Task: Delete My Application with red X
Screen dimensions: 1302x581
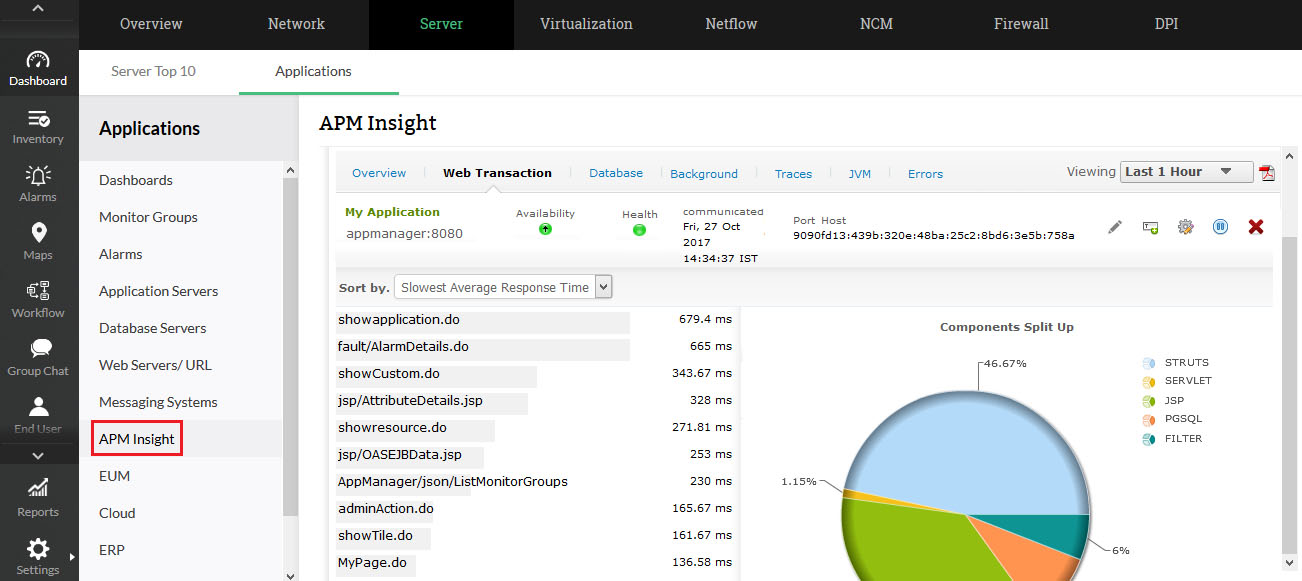Action: [1256, 227]
